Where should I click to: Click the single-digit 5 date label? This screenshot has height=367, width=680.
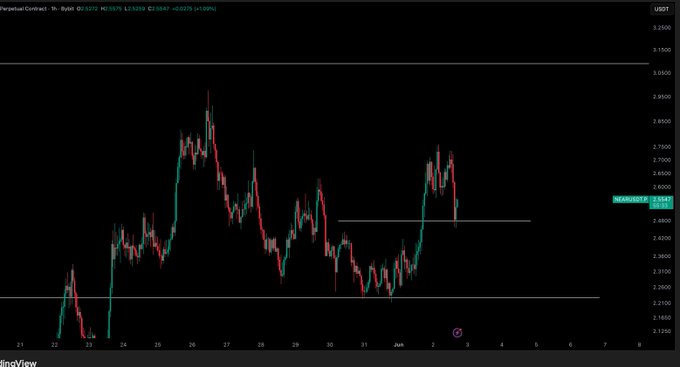pyautogui.click(x=536, y=345)
